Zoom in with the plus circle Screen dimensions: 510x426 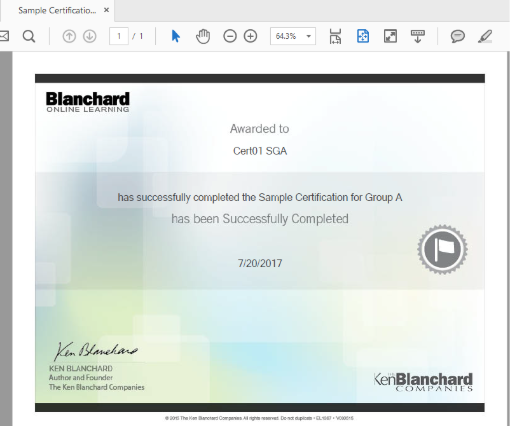pos(250,36)
